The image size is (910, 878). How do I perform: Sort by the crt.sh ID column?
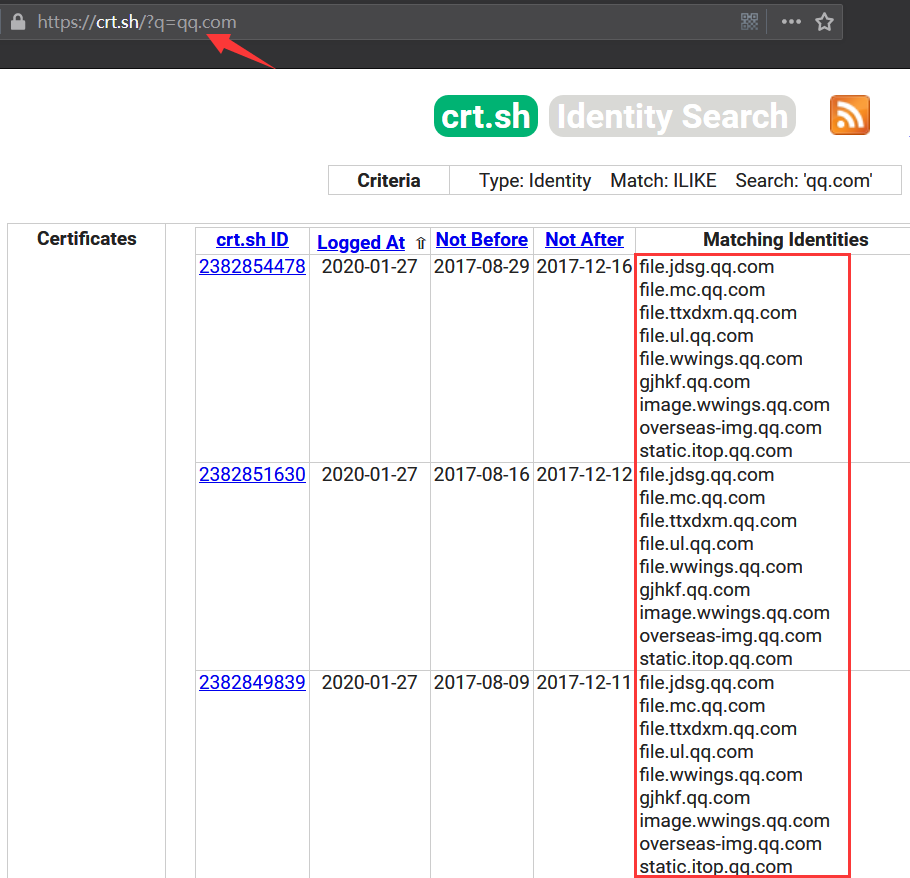click(x=252, y=240)
